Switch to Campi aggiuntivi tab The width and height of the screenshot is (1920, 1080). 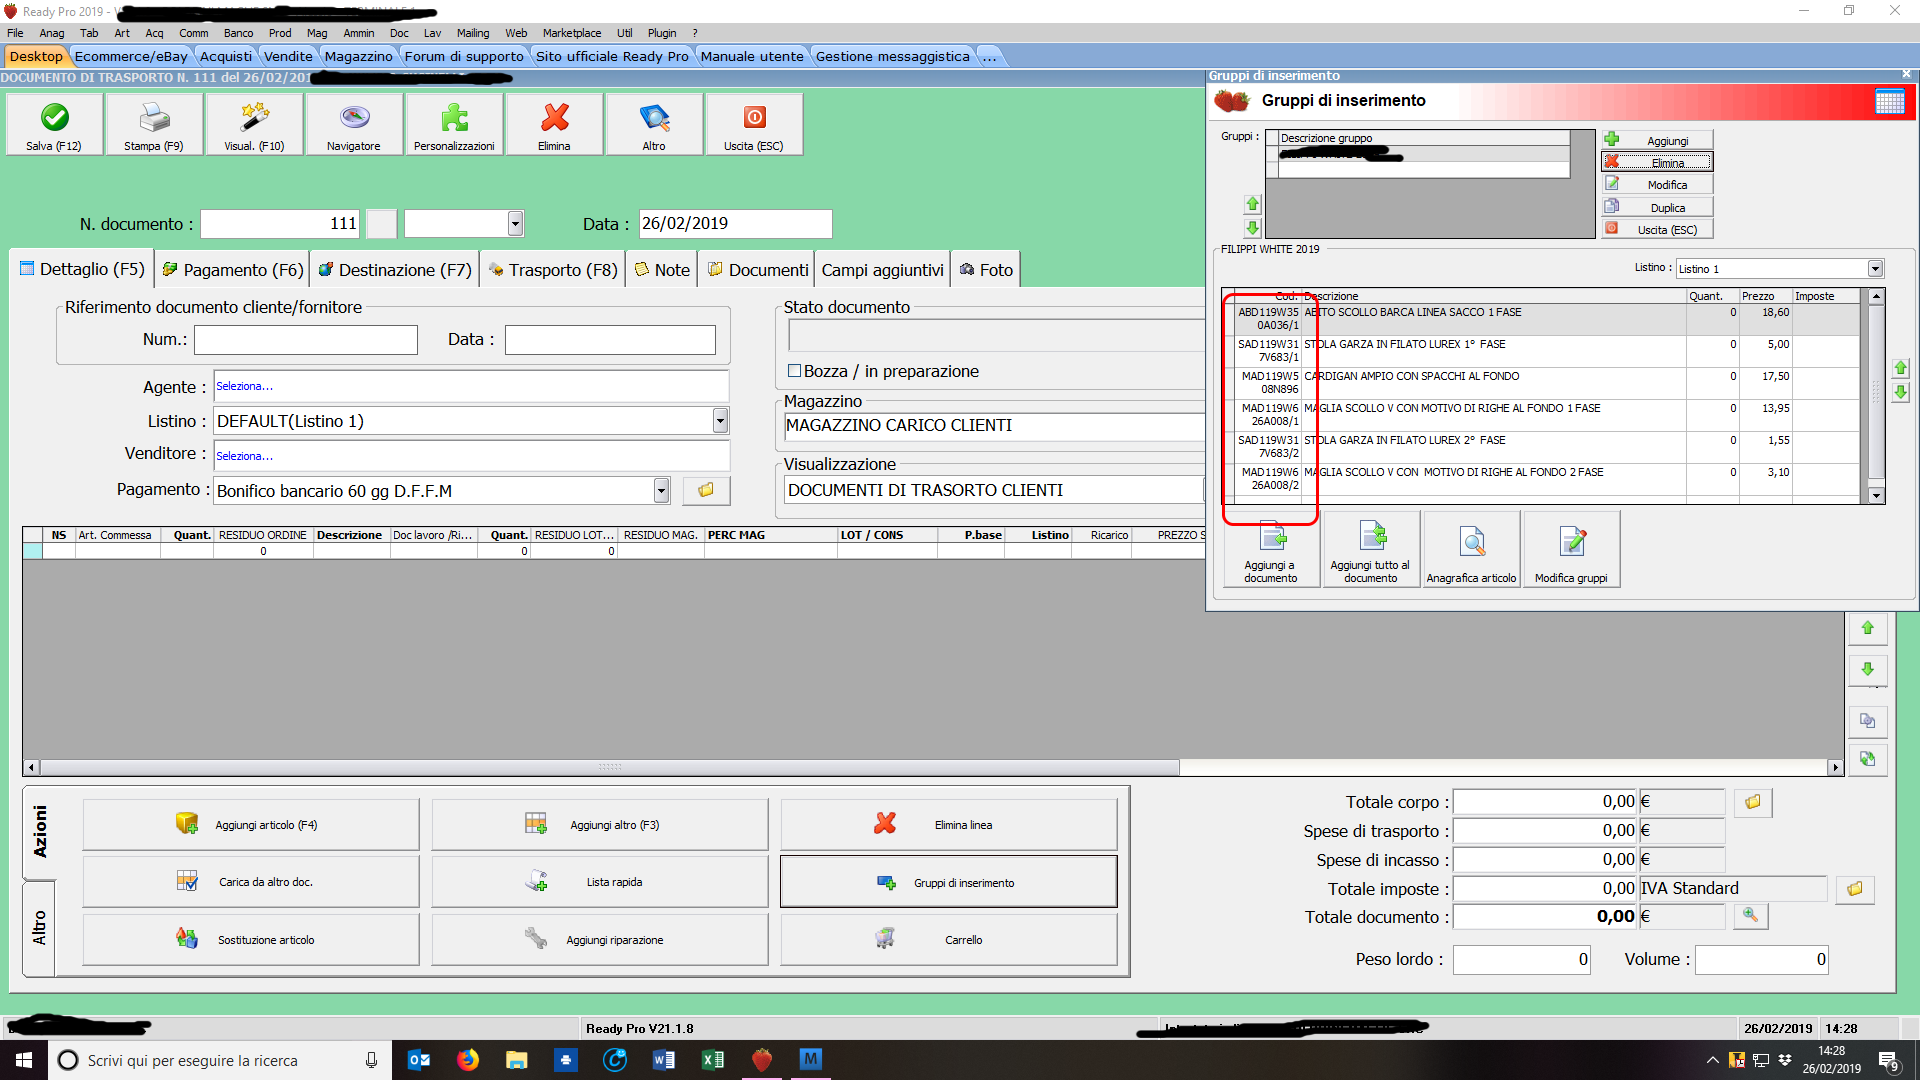click(882, 270)
